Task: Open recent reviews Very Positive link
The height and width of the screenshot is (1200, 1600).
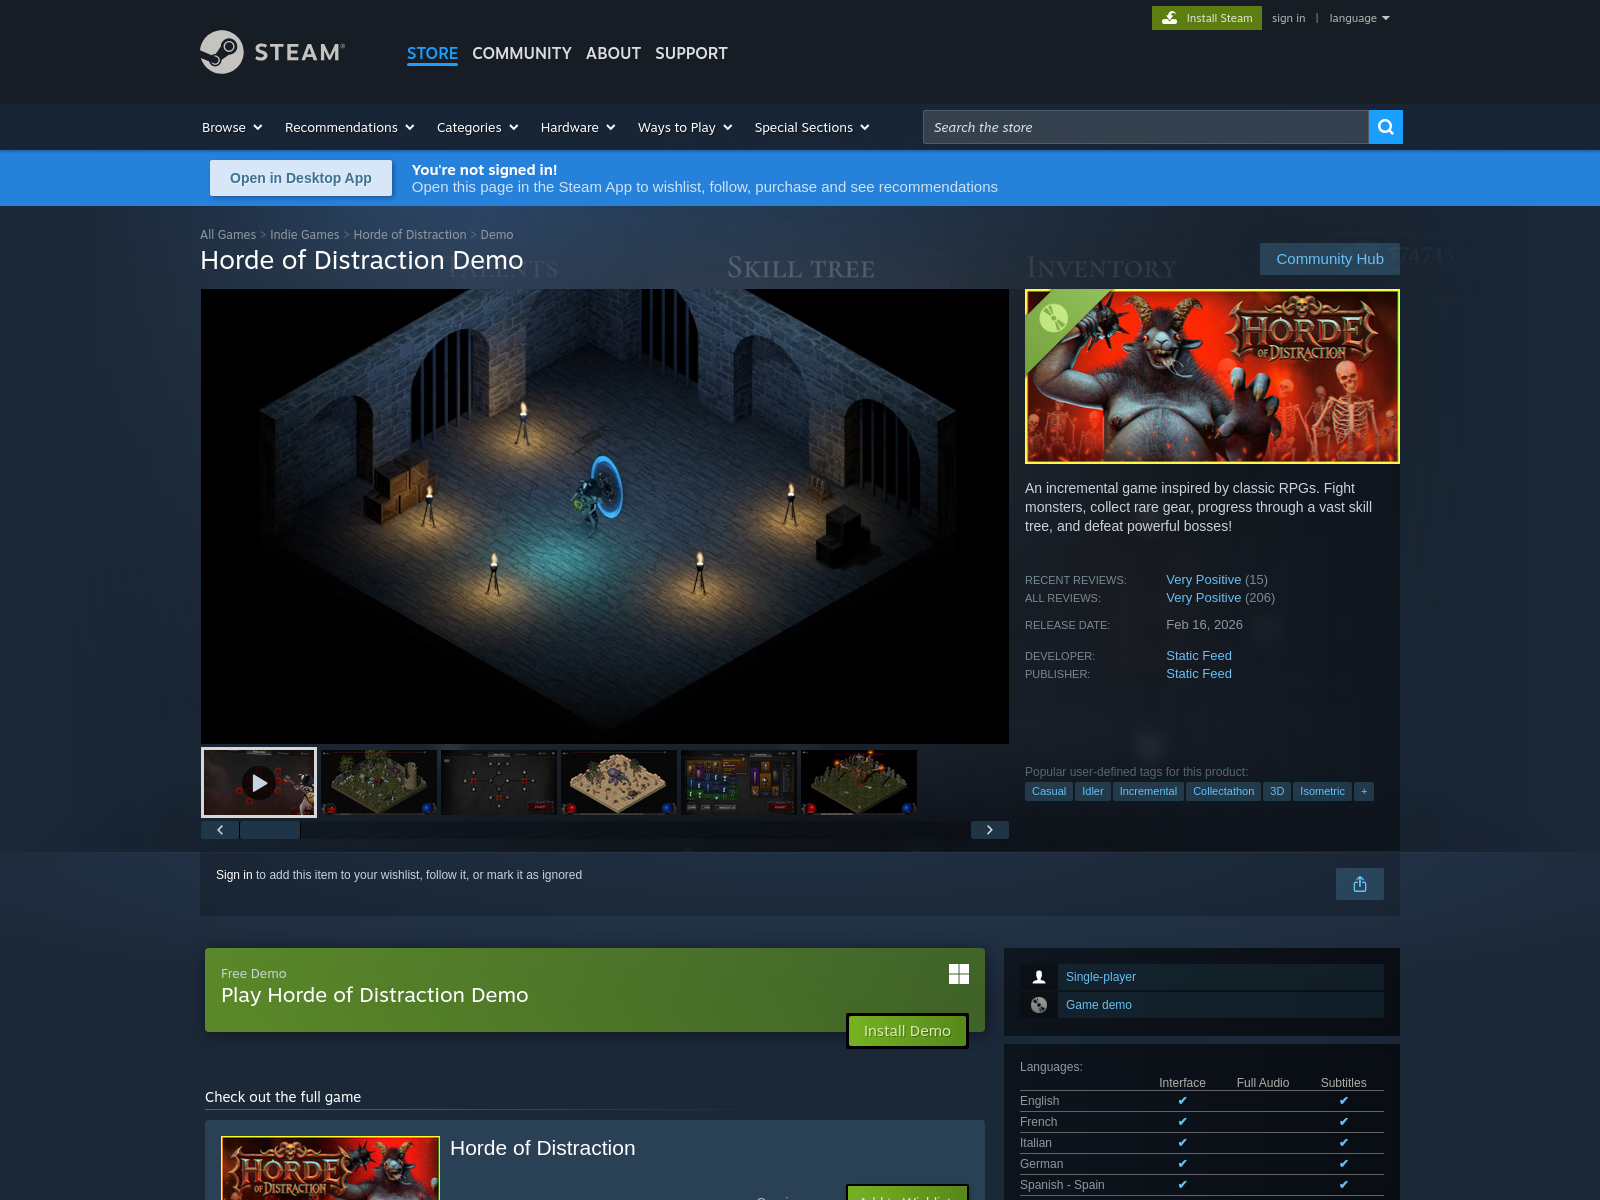Action: tap(1203, 580)
